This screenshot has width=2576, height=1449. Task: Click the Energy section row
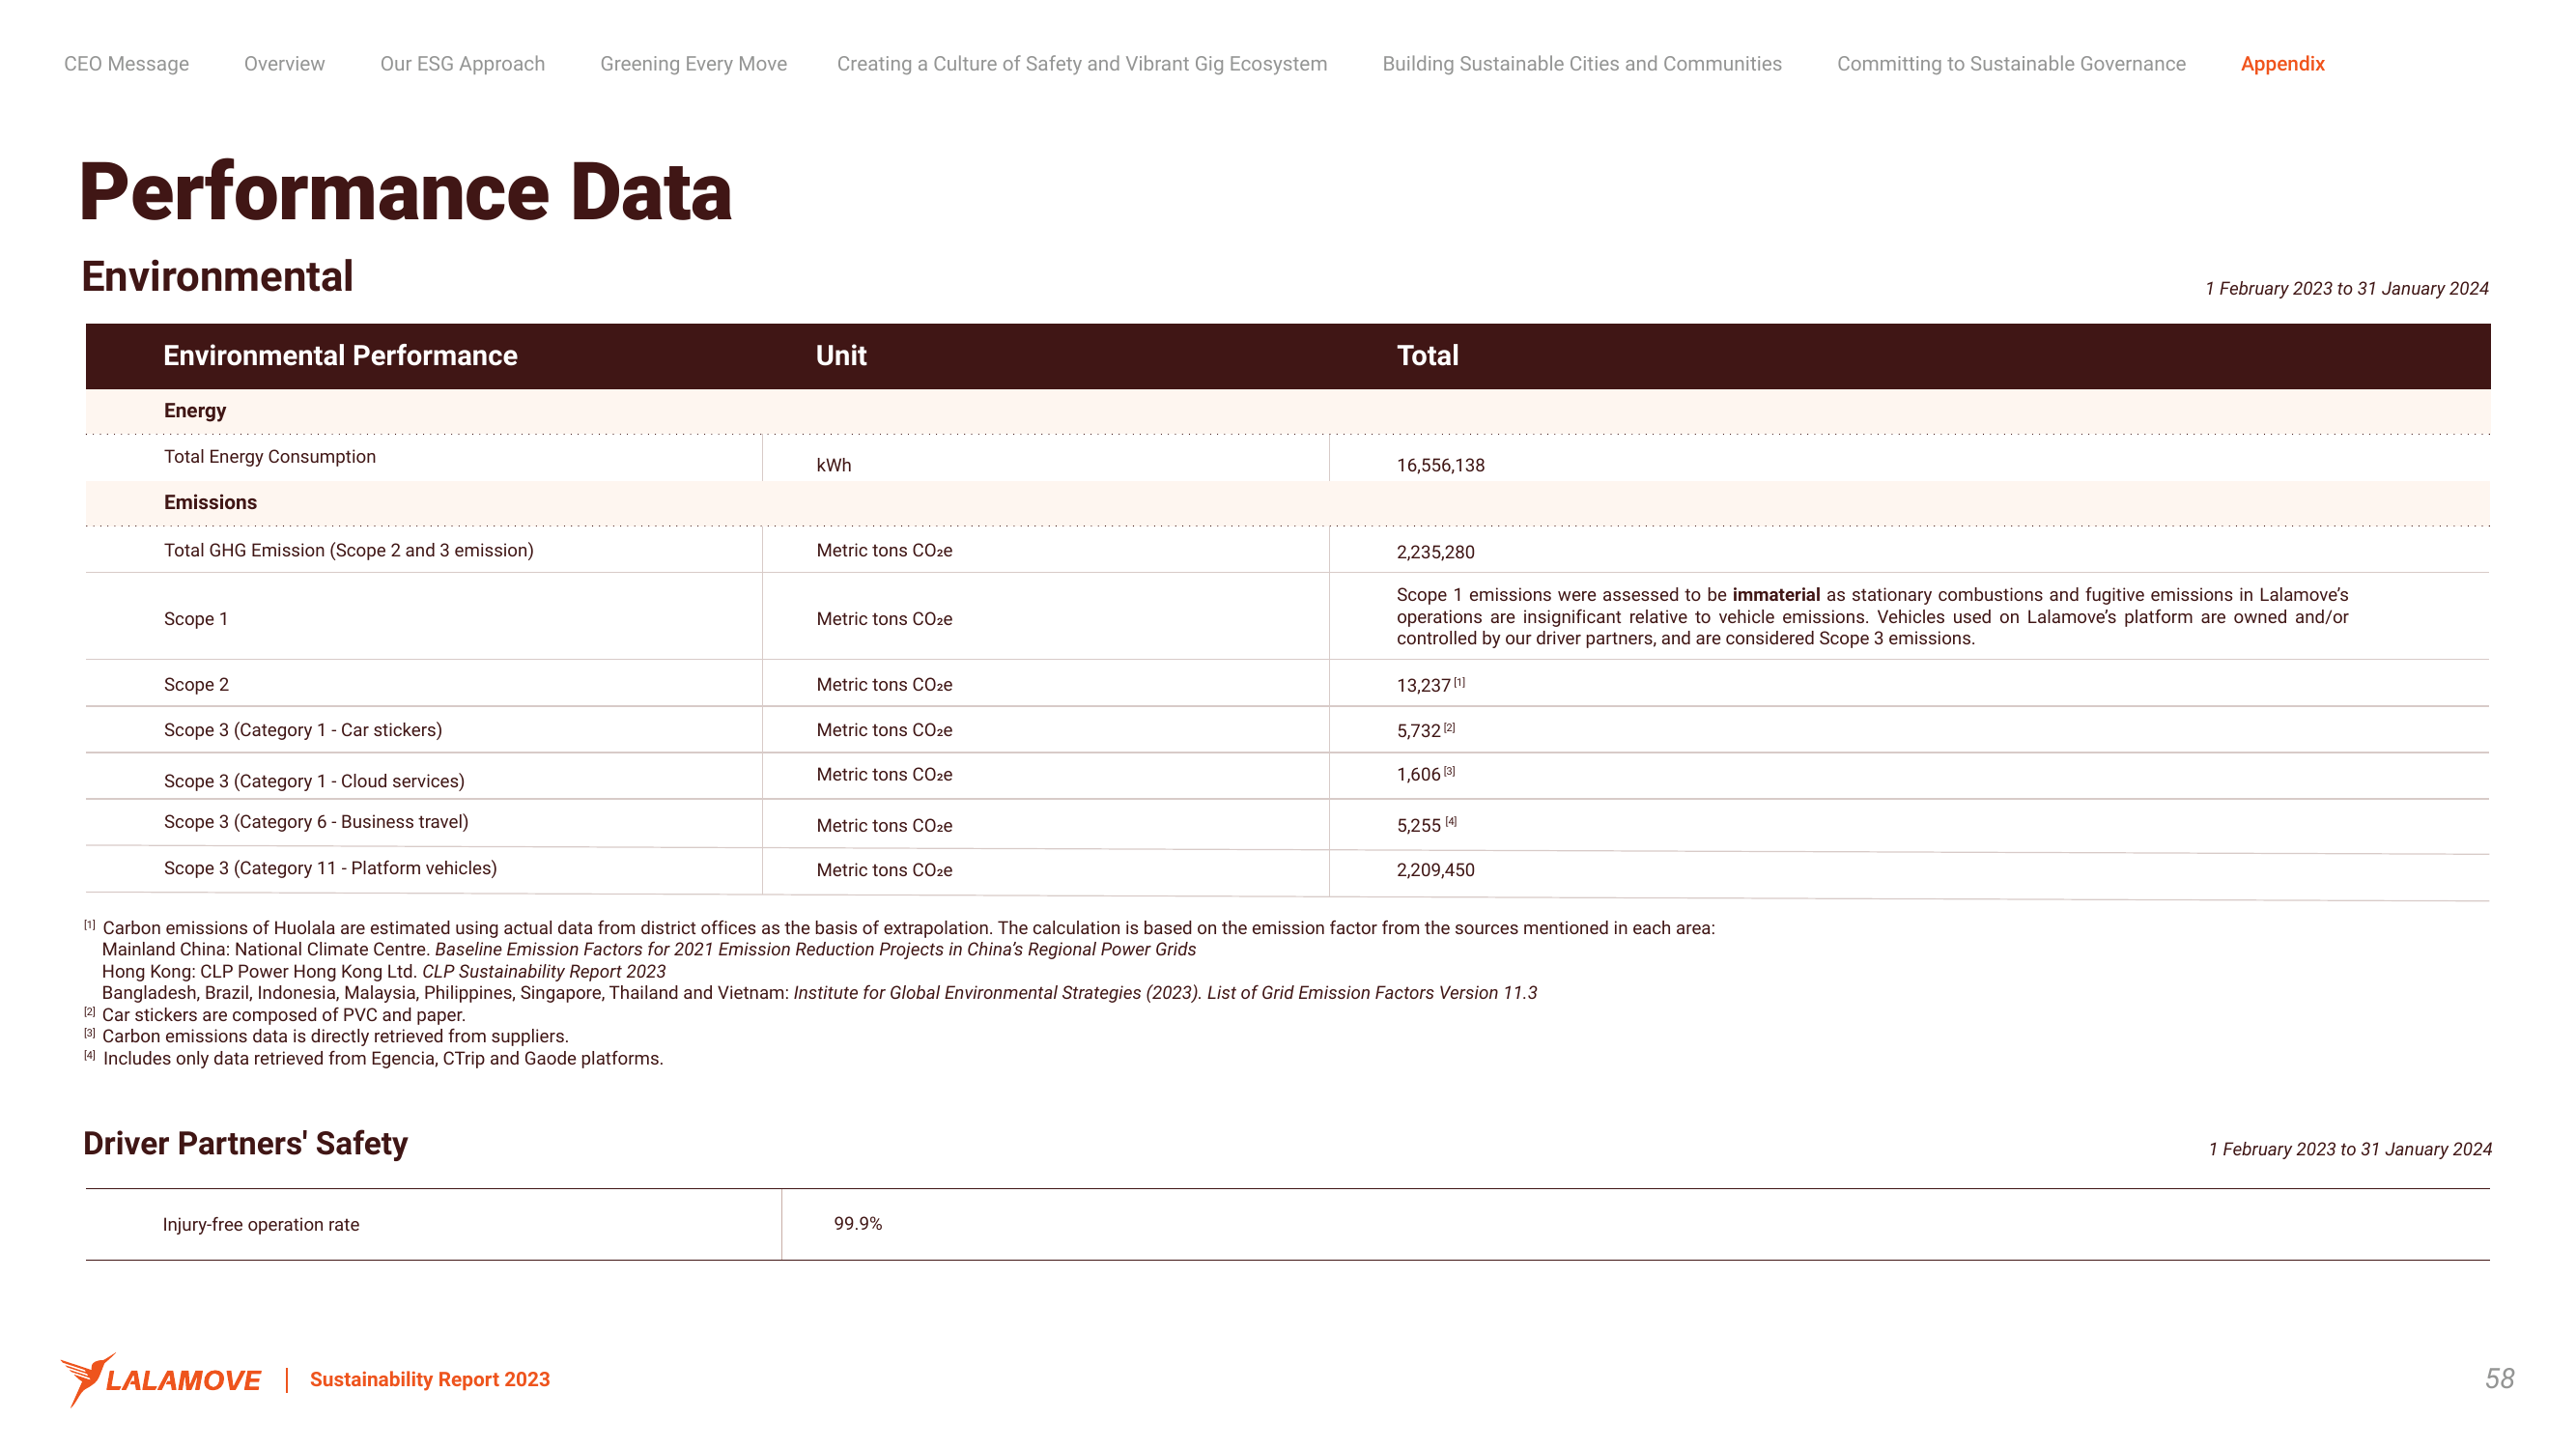(1288, 411)
